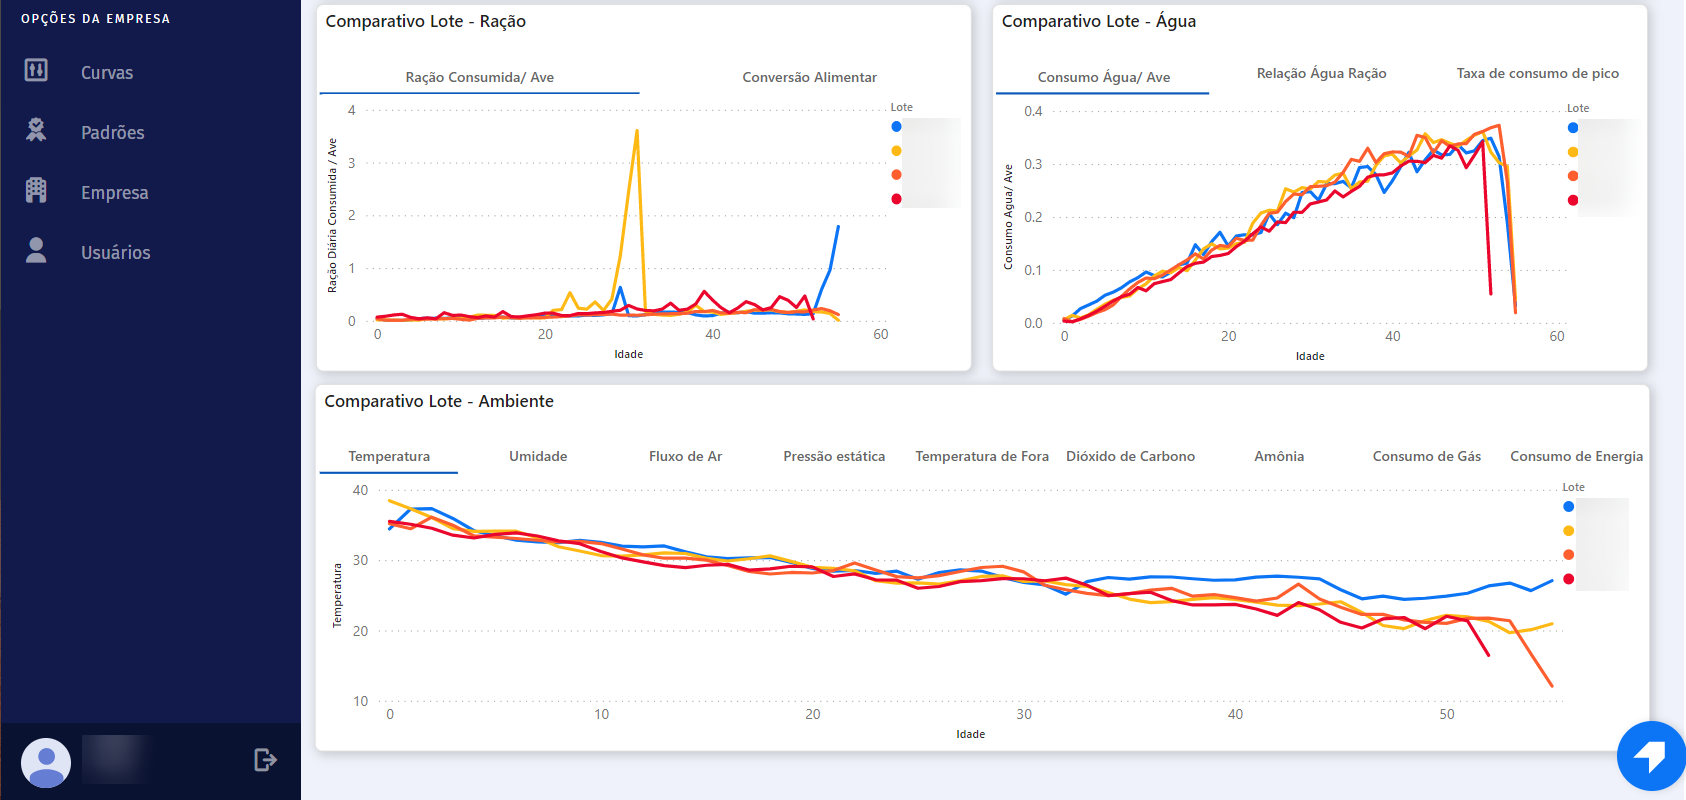
Task: Click the Comparativo Lote - Ração title
Action: [x=426, y=21]
